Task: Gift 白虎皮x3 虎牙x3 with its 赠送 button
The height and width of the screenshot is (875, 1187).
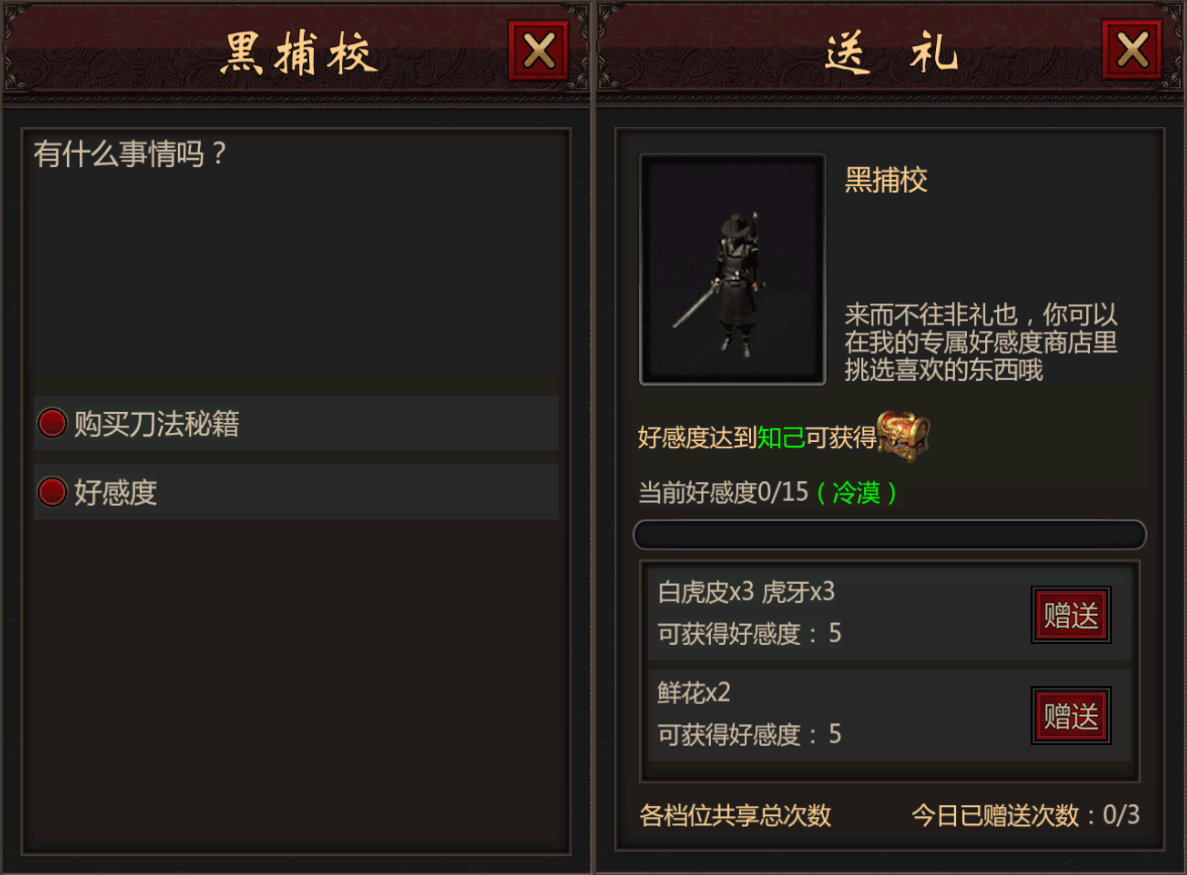Action: point(1070,615)
